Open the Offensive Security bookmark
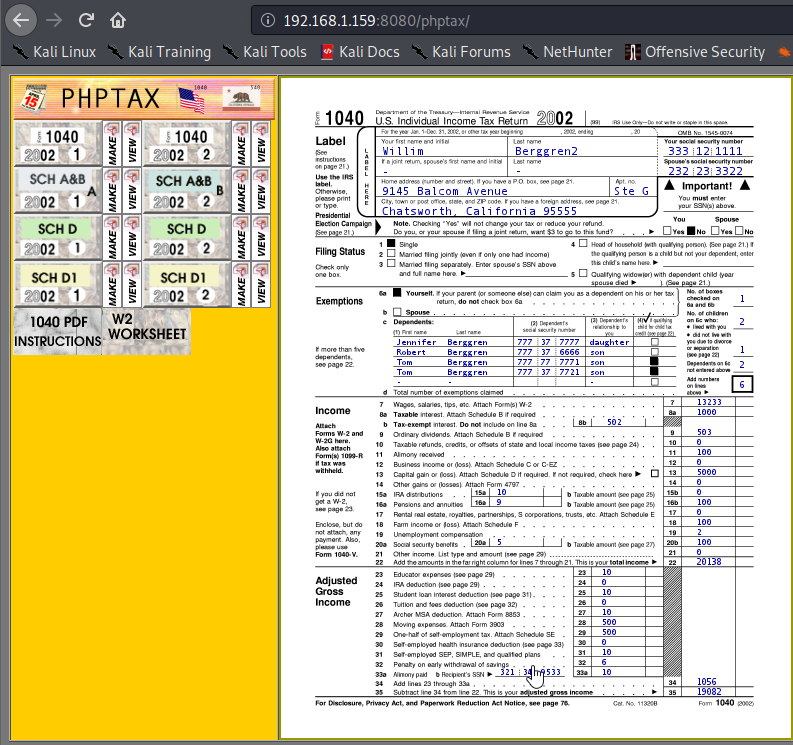The width and height of the screenshot is (793, 745). tap(695, 52)
